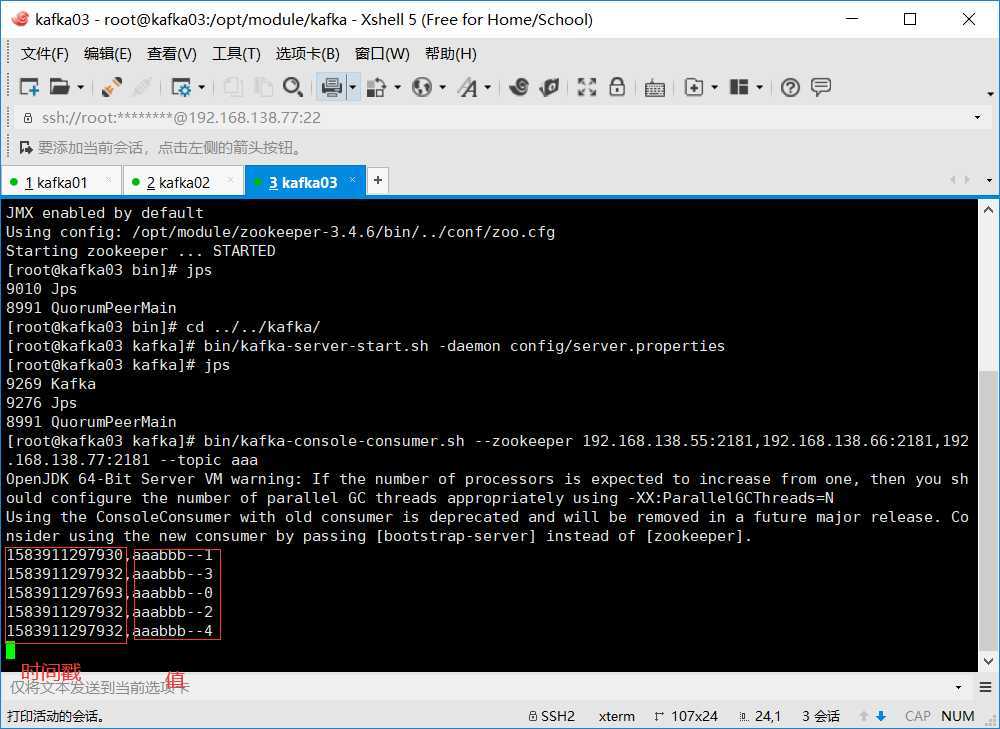Expand the Open session folder dropdown arrow
The width and height of the screenshot is (1000, 729).
point(80,87)
